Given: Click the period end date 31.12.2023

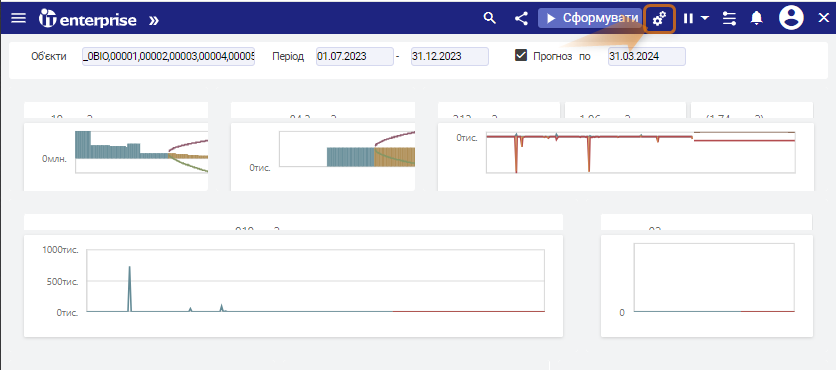Looking at the screenshot, I should (449, 57).
